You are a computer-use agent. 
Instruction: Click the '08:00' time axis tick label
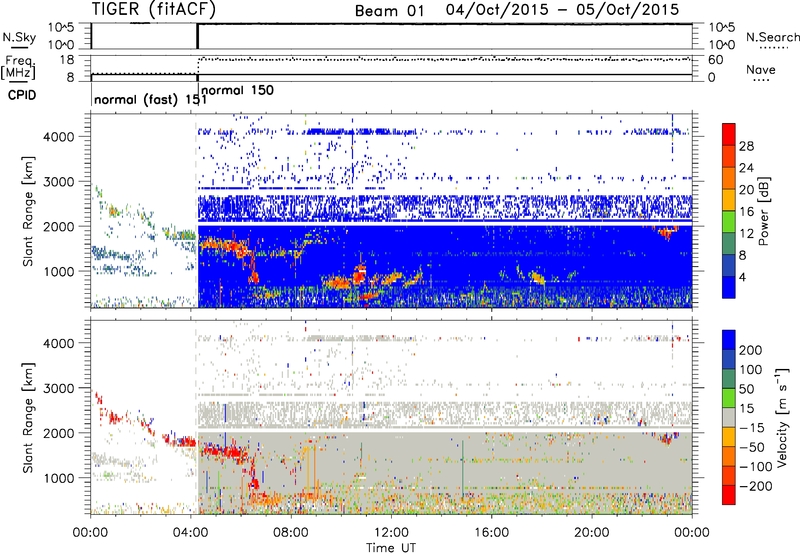point(291,533)
